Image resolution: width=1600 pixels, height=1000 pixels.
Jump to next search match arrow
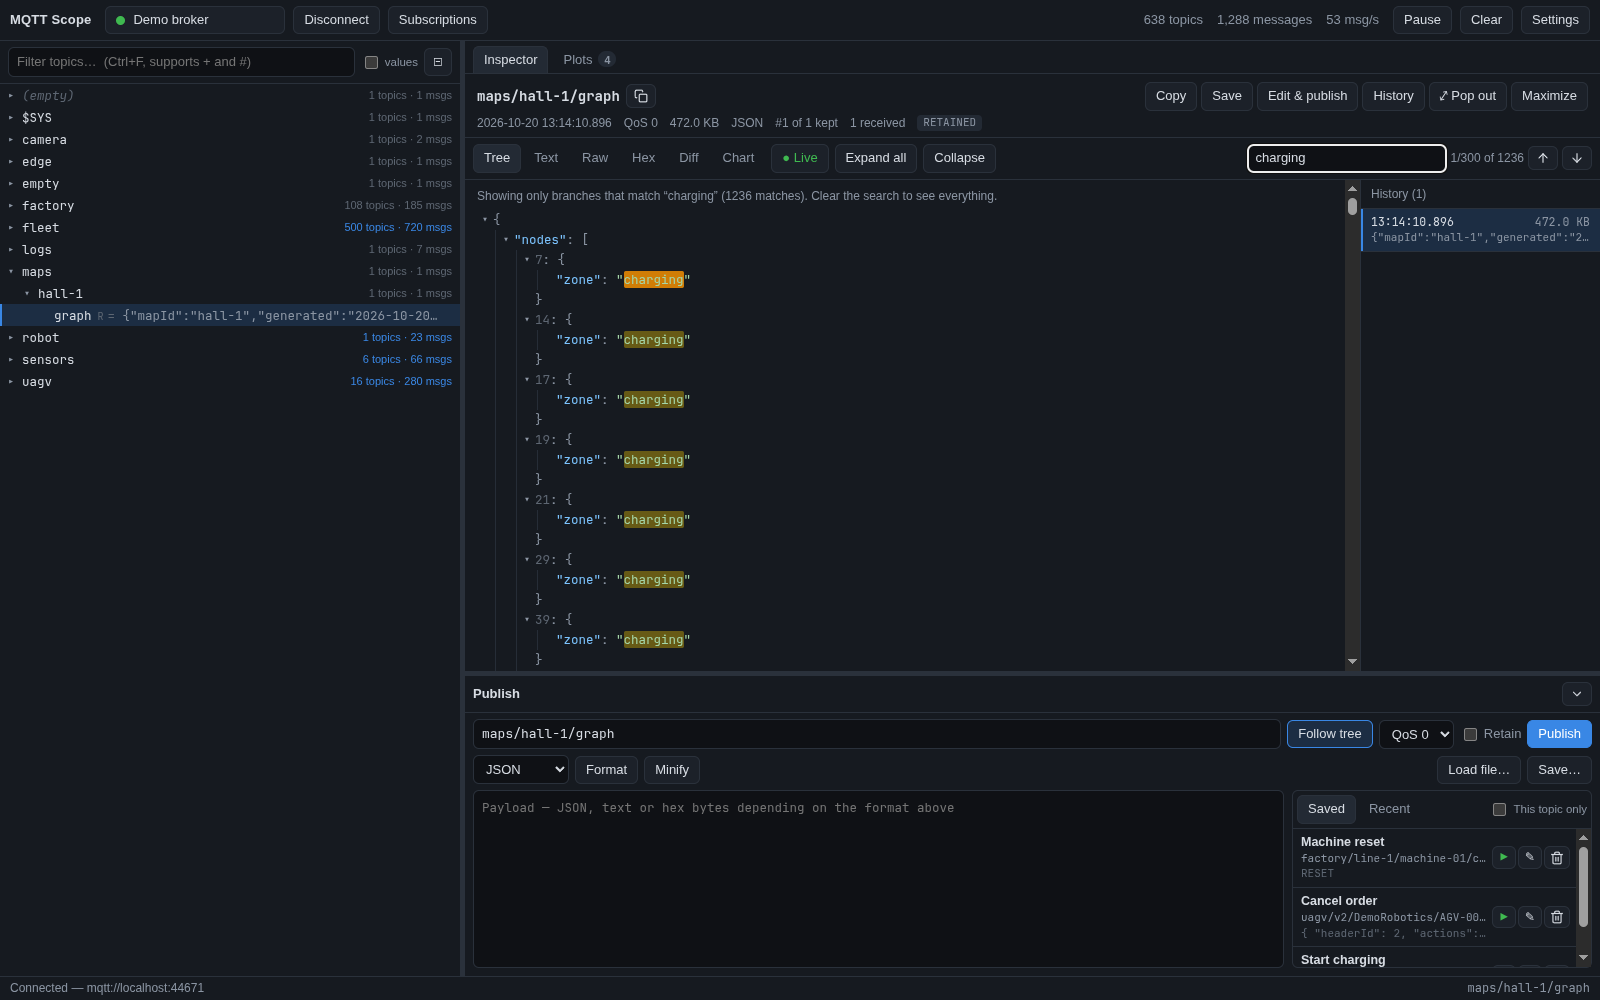(1577, 158)
